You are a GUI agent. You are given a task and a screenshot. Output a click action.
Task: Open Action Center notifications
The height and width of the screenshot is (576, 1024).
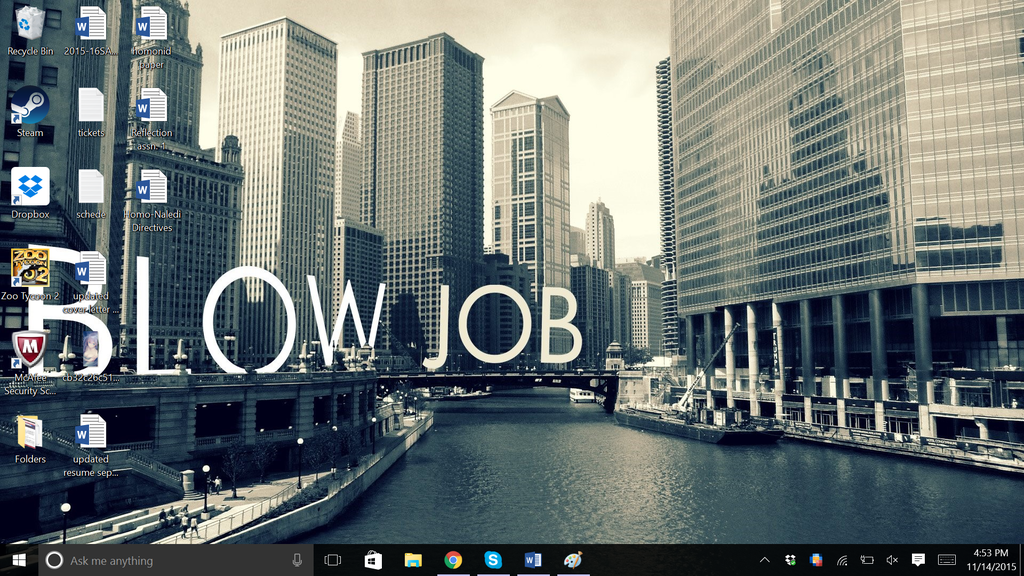click(919, 560)
